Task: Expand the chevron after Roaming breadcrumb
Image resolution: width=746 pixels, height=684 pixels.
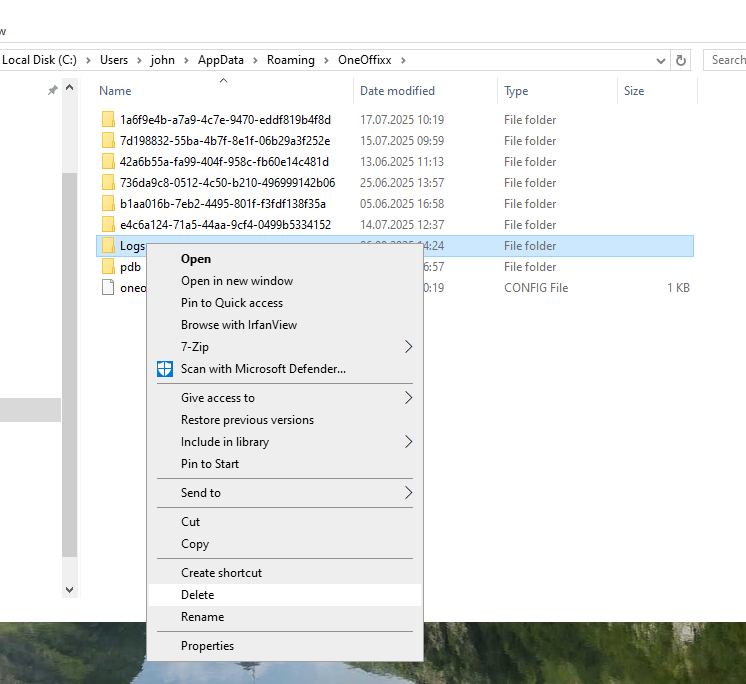Action: point(326,60)
